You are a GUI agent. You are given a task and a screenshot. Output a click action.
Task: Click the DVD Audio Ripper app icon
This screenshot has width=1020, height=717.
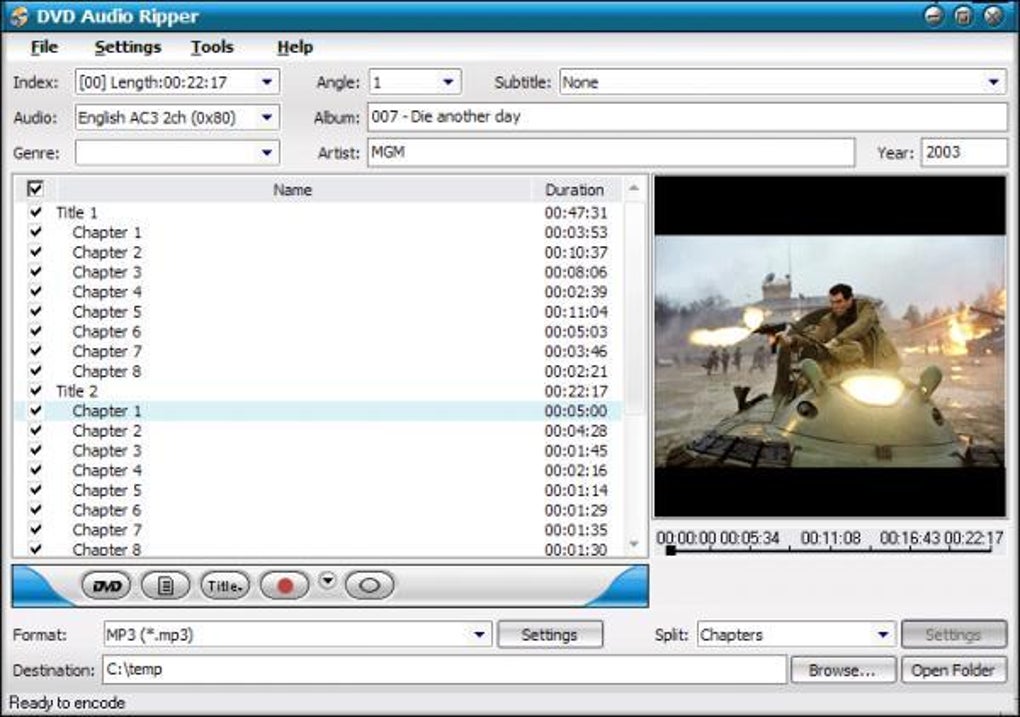click(19, 16)
